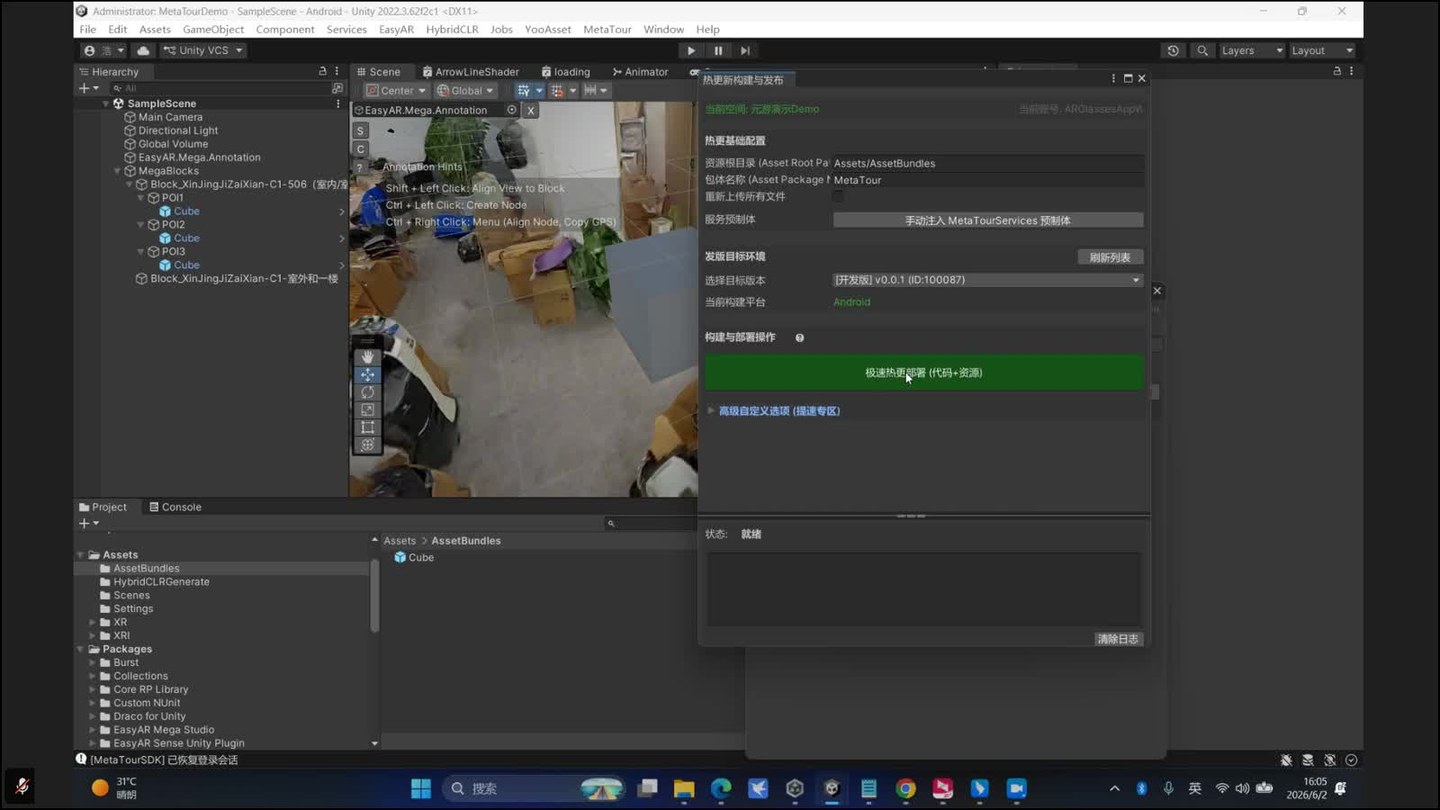Expand the 高级自定义选项 foldout
The width and height of the screenshot is (1440, 810).
[711, 411]
